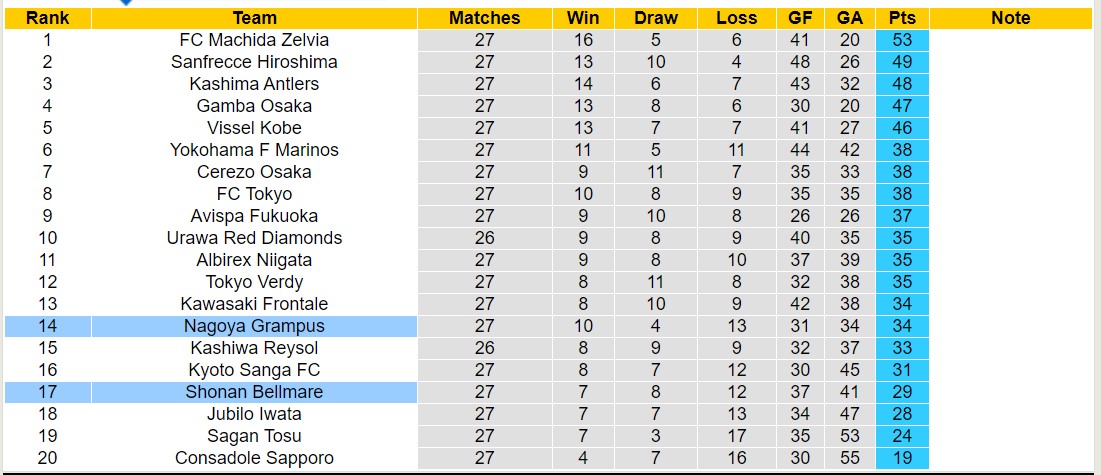This screenshot has height=475, width=1101.
Task: Click the Note column header
Action: click(1010, 18)
